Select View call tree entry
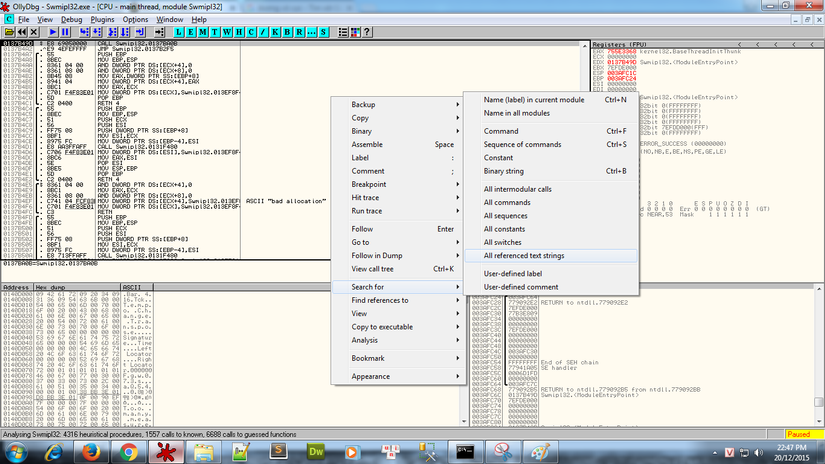The width and height of the screenshot is (825, 464). (x=398, y=269)
